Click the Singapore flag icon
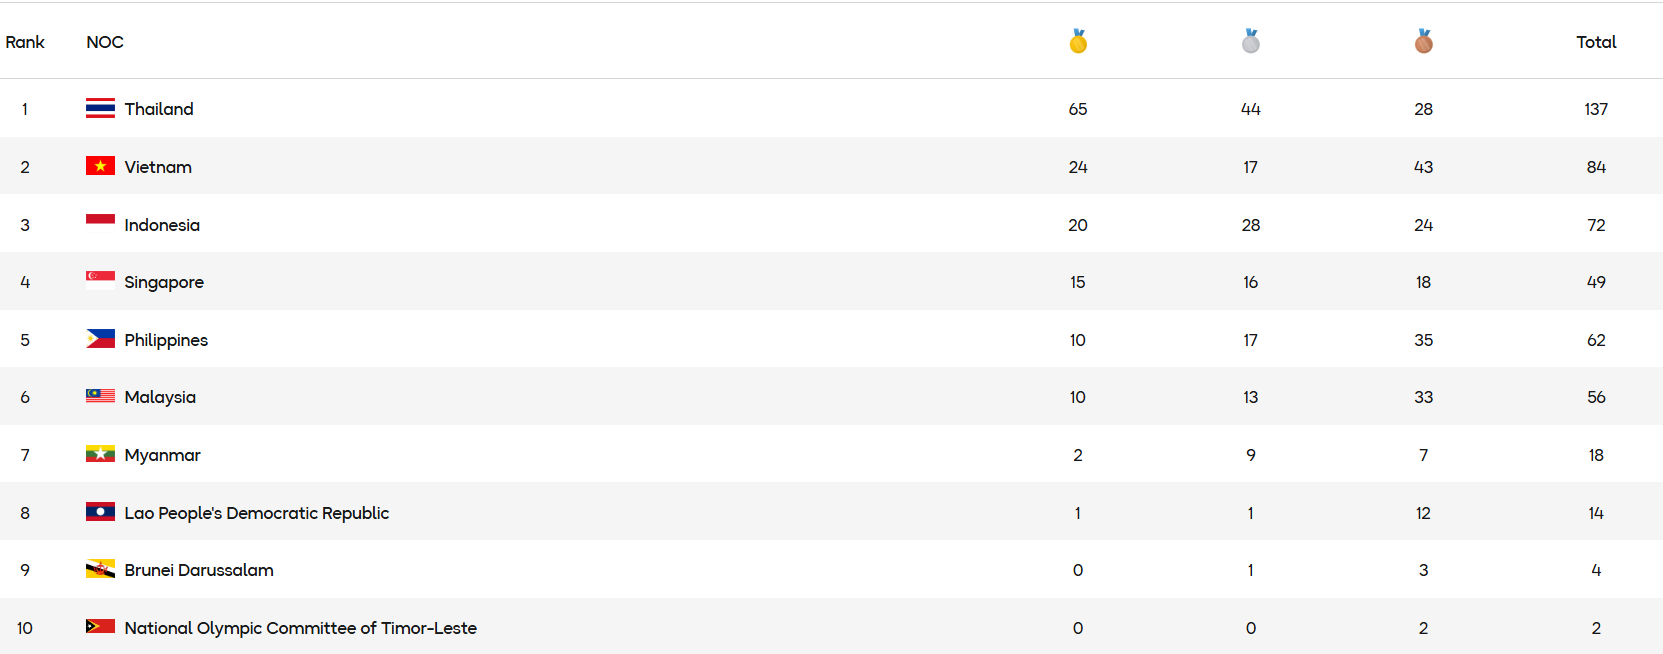Viewport: 1663px width, 654px height. [x=100, y=281]
